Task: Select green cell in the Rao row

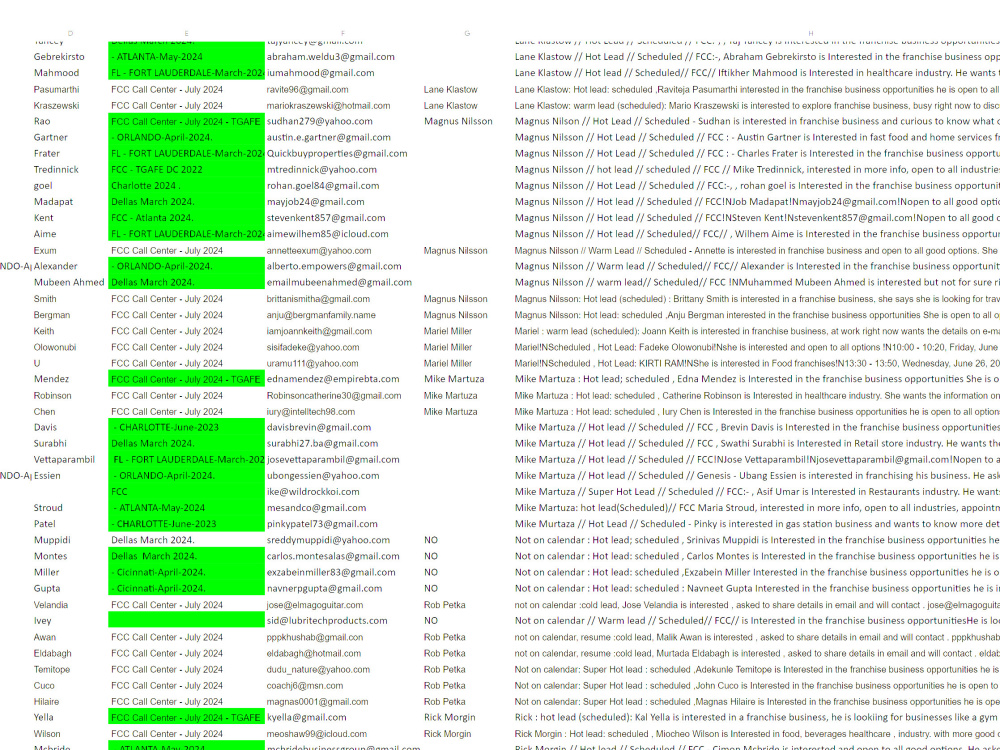Action: 186,121
